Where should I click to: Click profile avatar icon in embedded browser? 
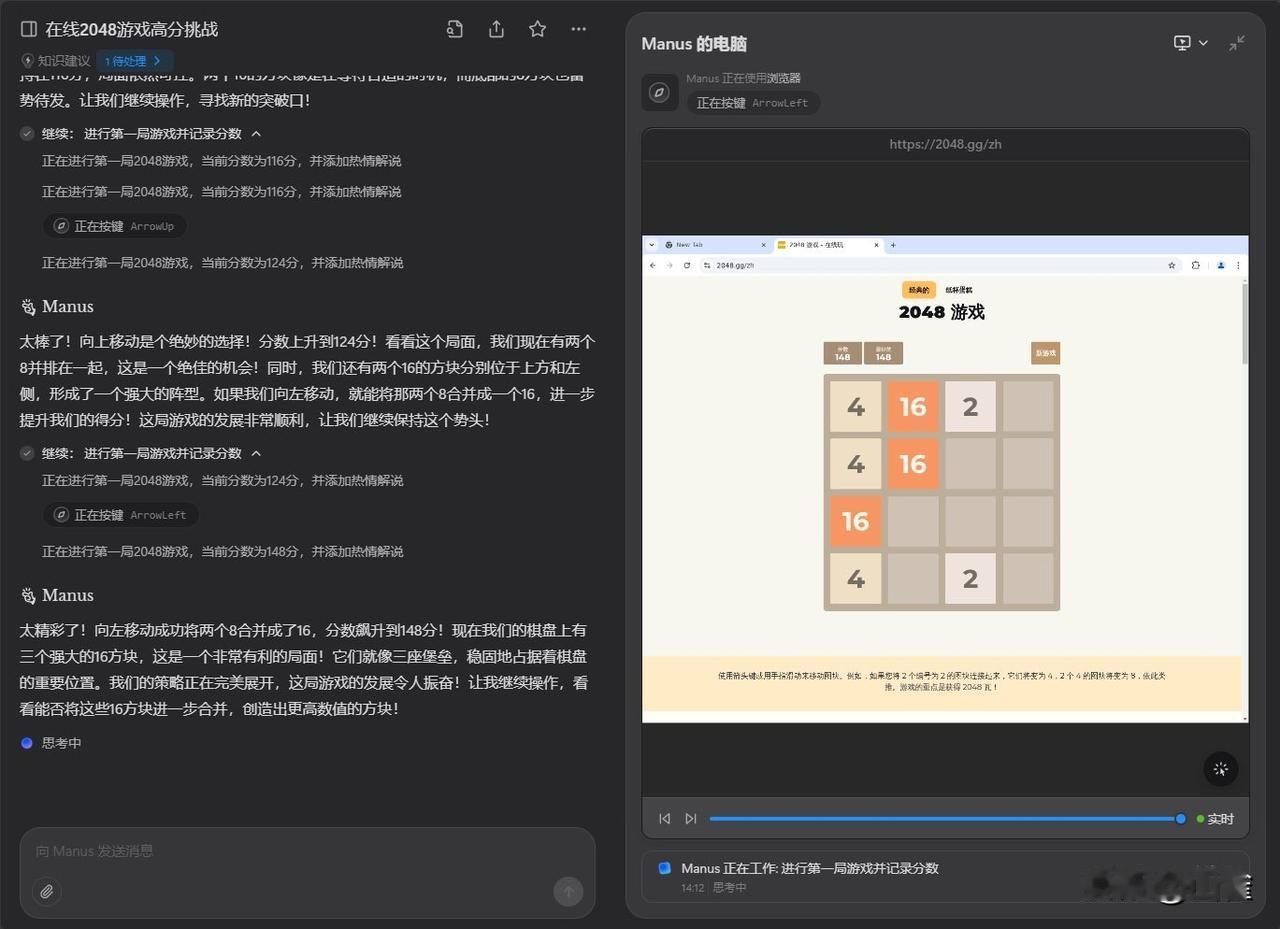pos(1221,265)
